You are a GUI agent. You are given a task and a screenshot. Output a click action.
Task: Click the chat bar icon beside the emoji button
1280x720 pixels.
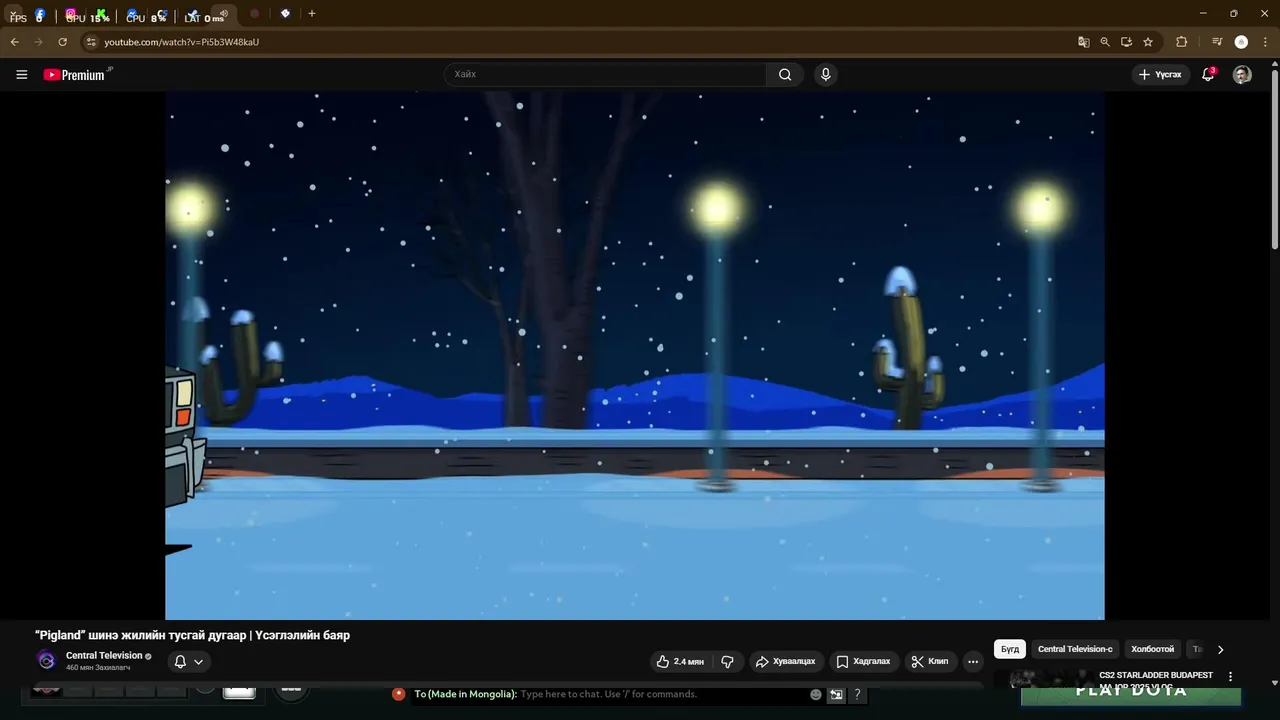click(x=836, y=694)
